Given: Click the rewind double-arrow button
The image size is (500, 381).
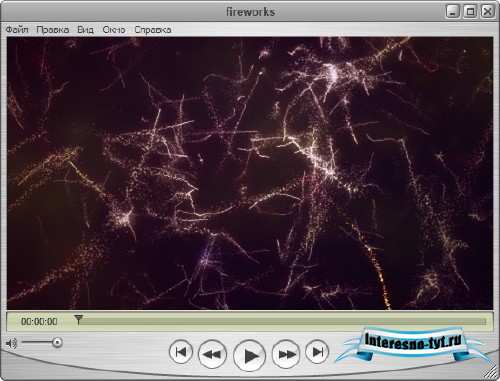Looking at the screenshot, I should pos(212,354).
